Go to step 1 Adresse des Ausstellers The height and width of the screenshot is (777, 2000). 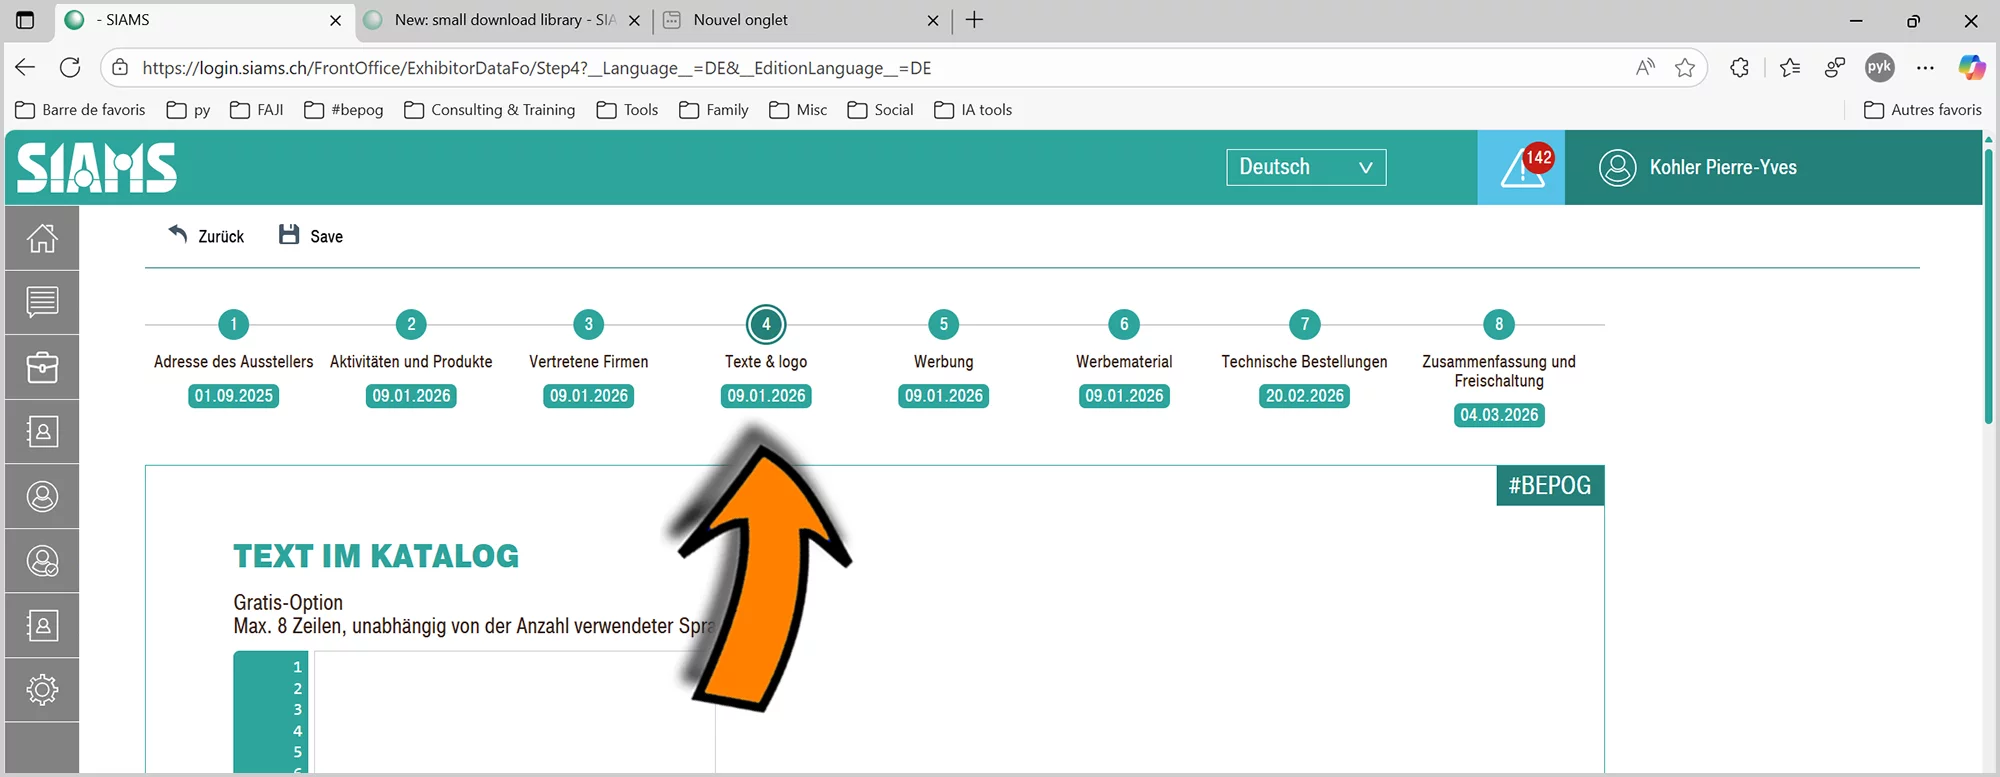click(x=233, y=325)
